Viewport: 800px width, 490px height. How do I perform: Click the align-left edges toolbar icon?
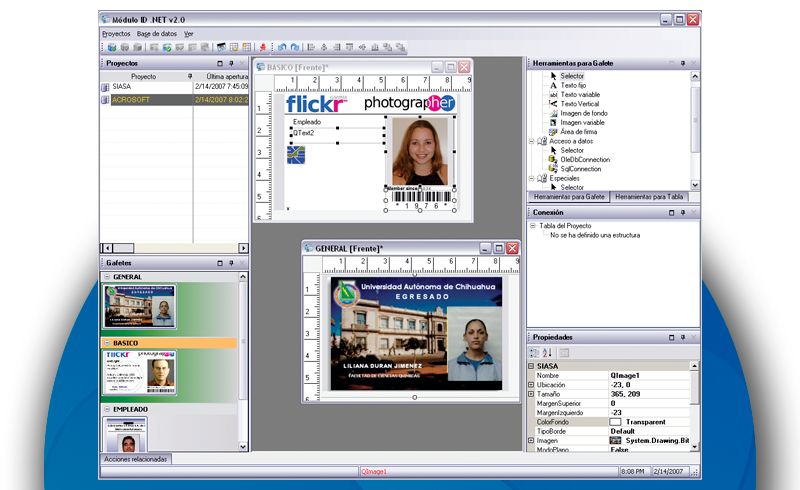pos(311,47)
